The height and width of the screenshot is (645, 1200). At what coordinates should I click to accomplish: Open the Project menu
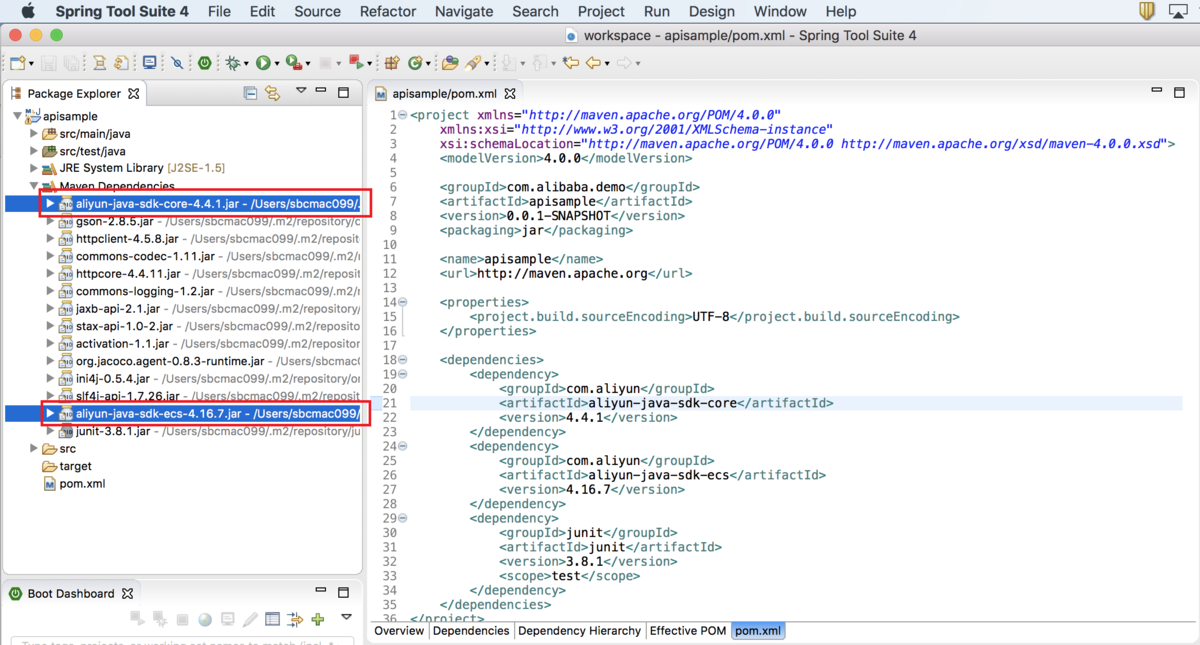[x=601, y=11]
